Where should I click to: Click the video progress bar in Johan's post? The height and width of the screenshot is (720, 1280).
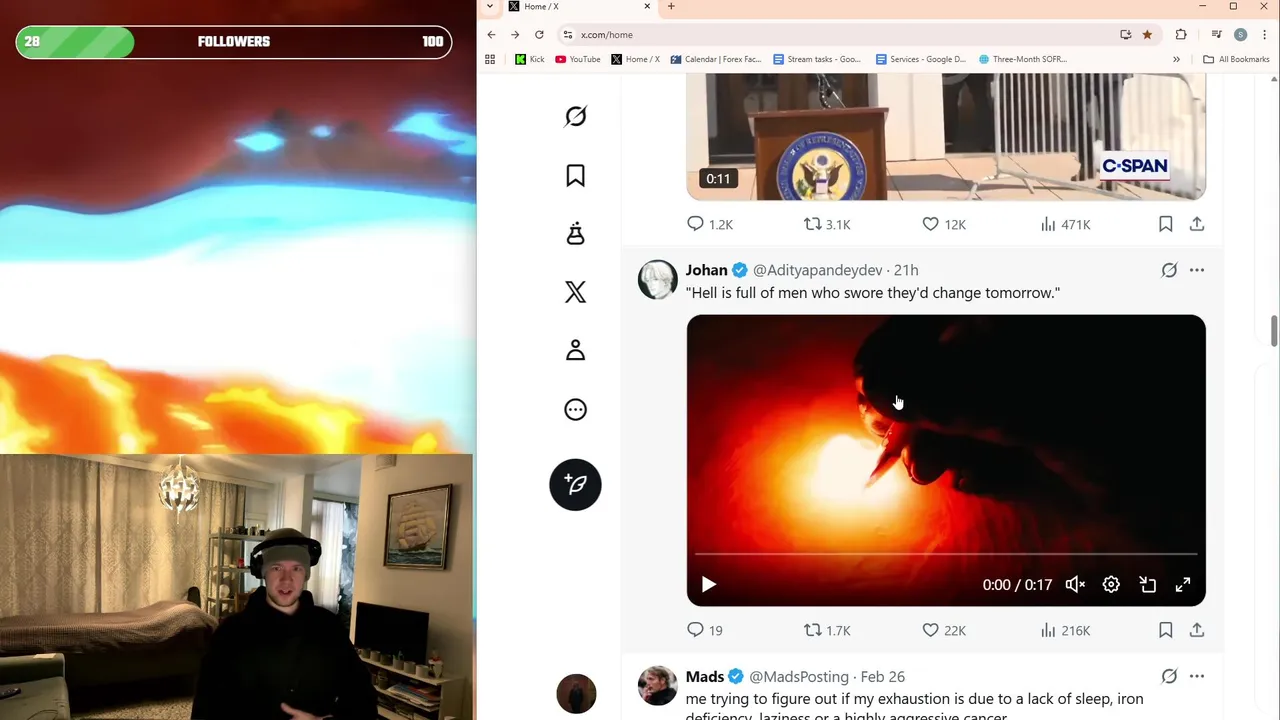(946, 554)
